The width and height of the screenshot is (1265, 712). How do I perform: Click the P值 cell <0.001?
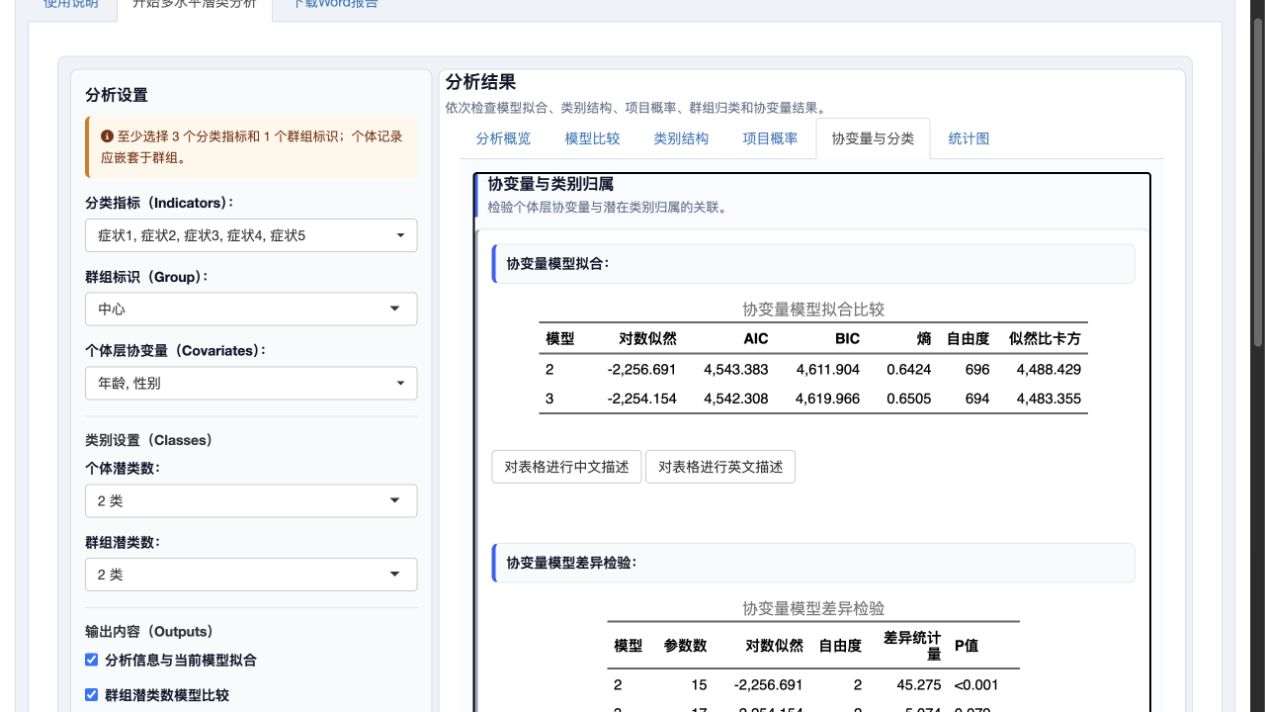coord(976,685)
